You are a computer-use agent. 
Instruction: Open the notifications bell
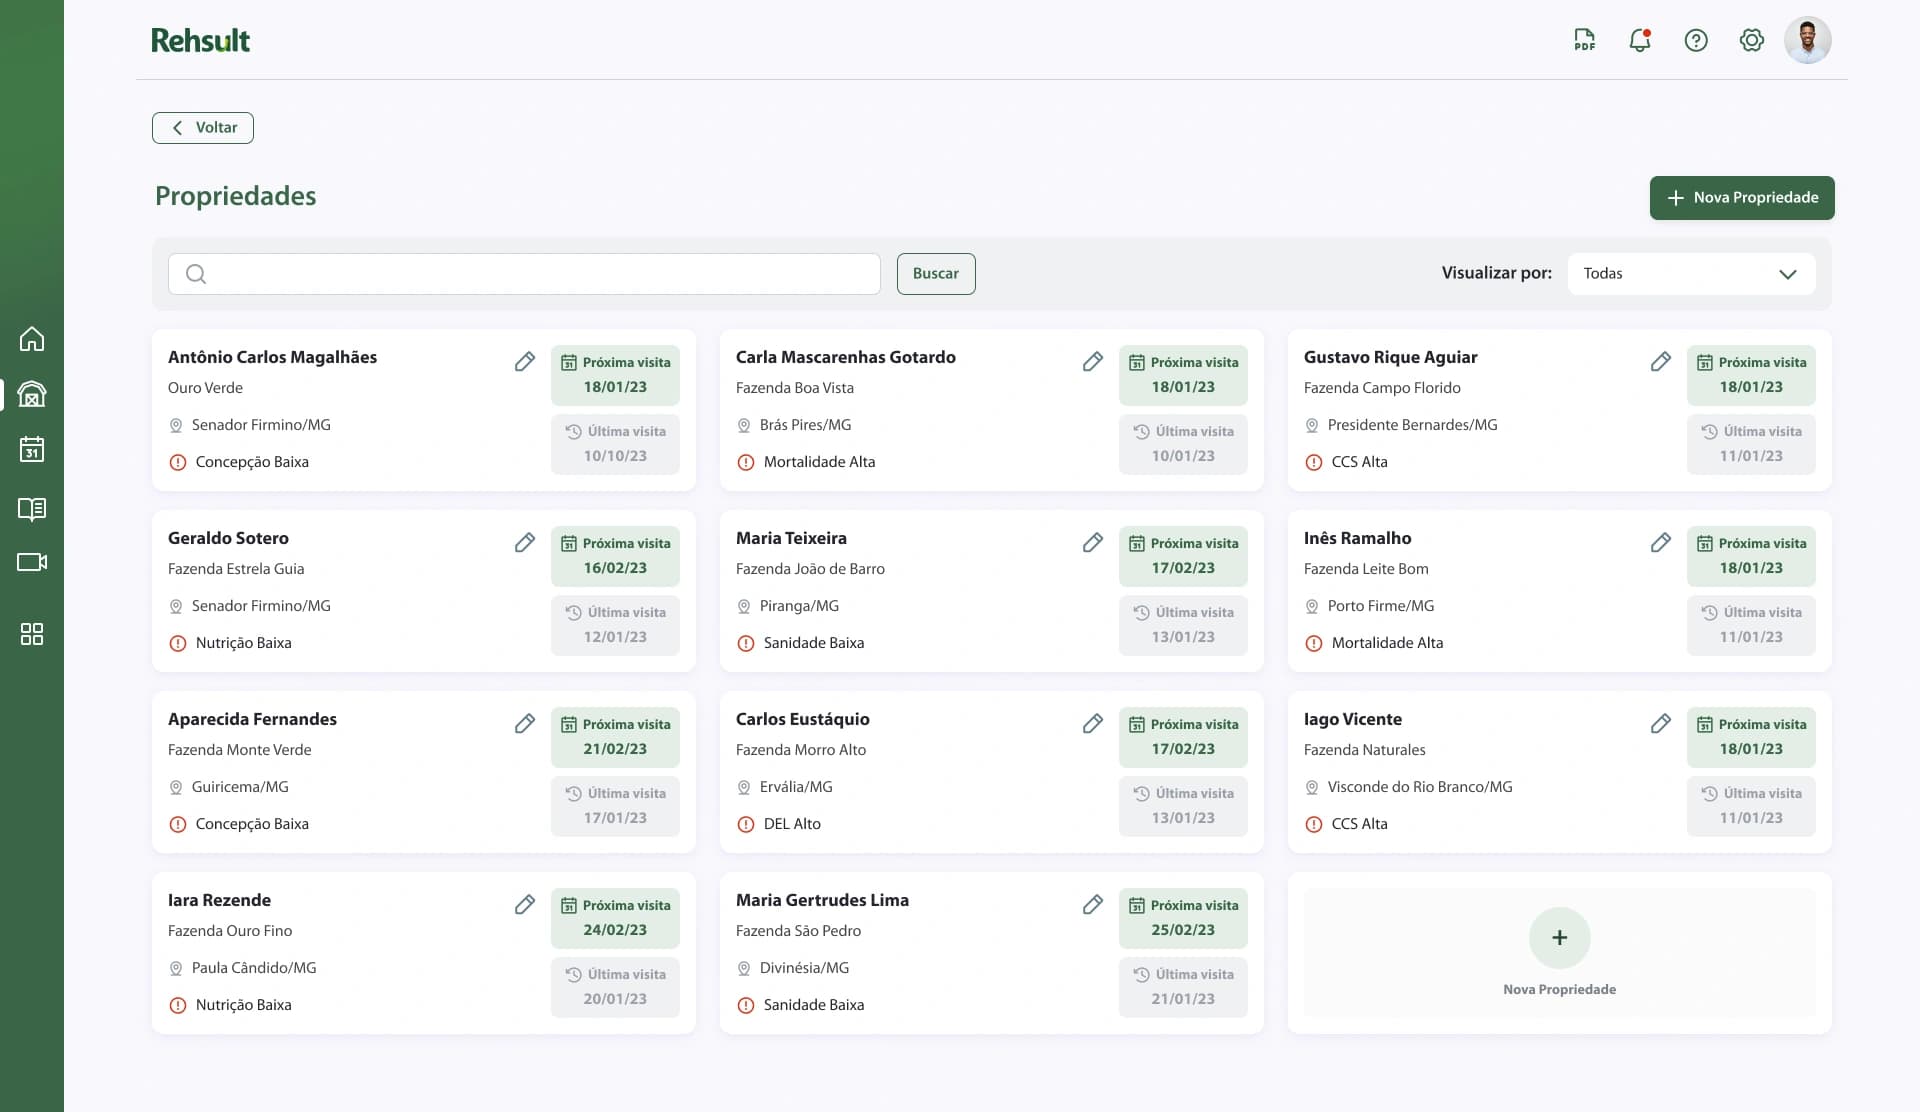(x=1640, y=40)
